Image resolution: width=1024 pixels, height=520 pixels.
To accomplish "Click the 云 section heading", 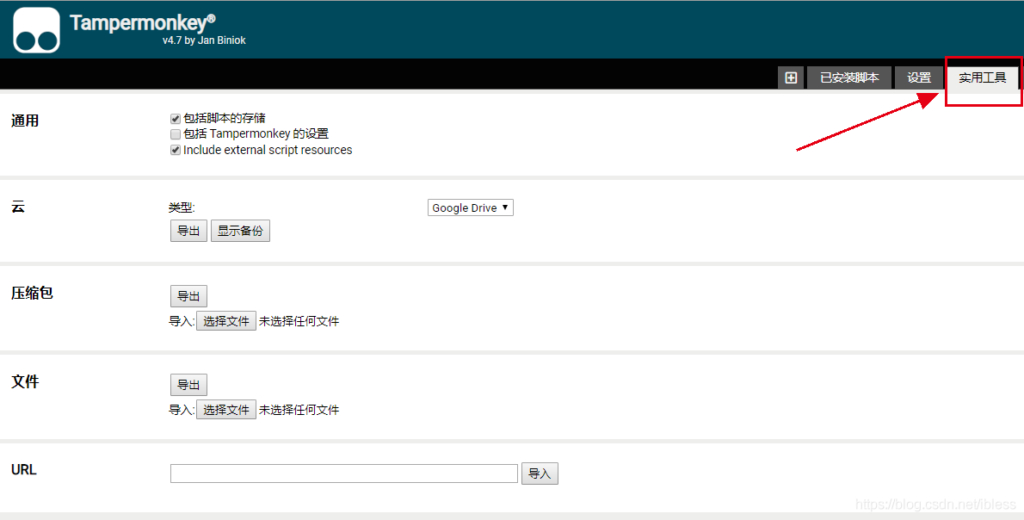I will tap(18, 207).
